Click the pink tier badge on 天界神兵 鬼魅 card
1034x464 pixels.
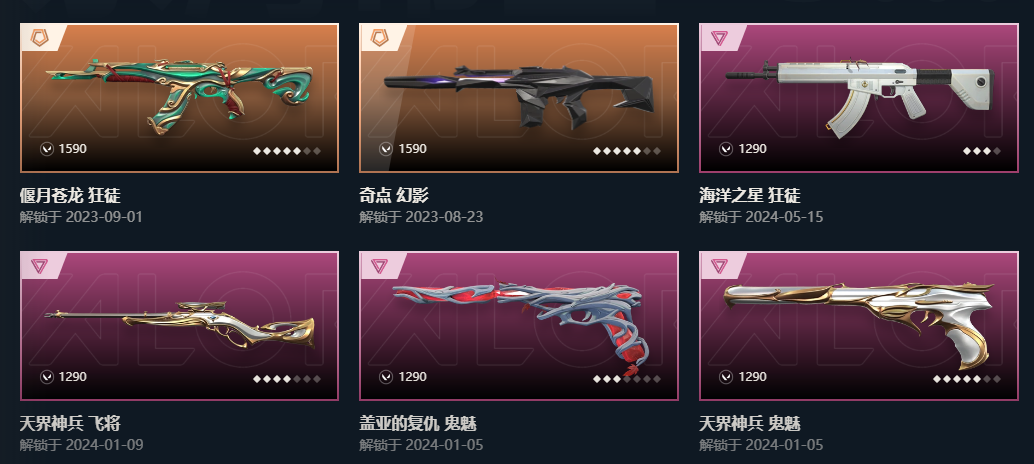719,266
